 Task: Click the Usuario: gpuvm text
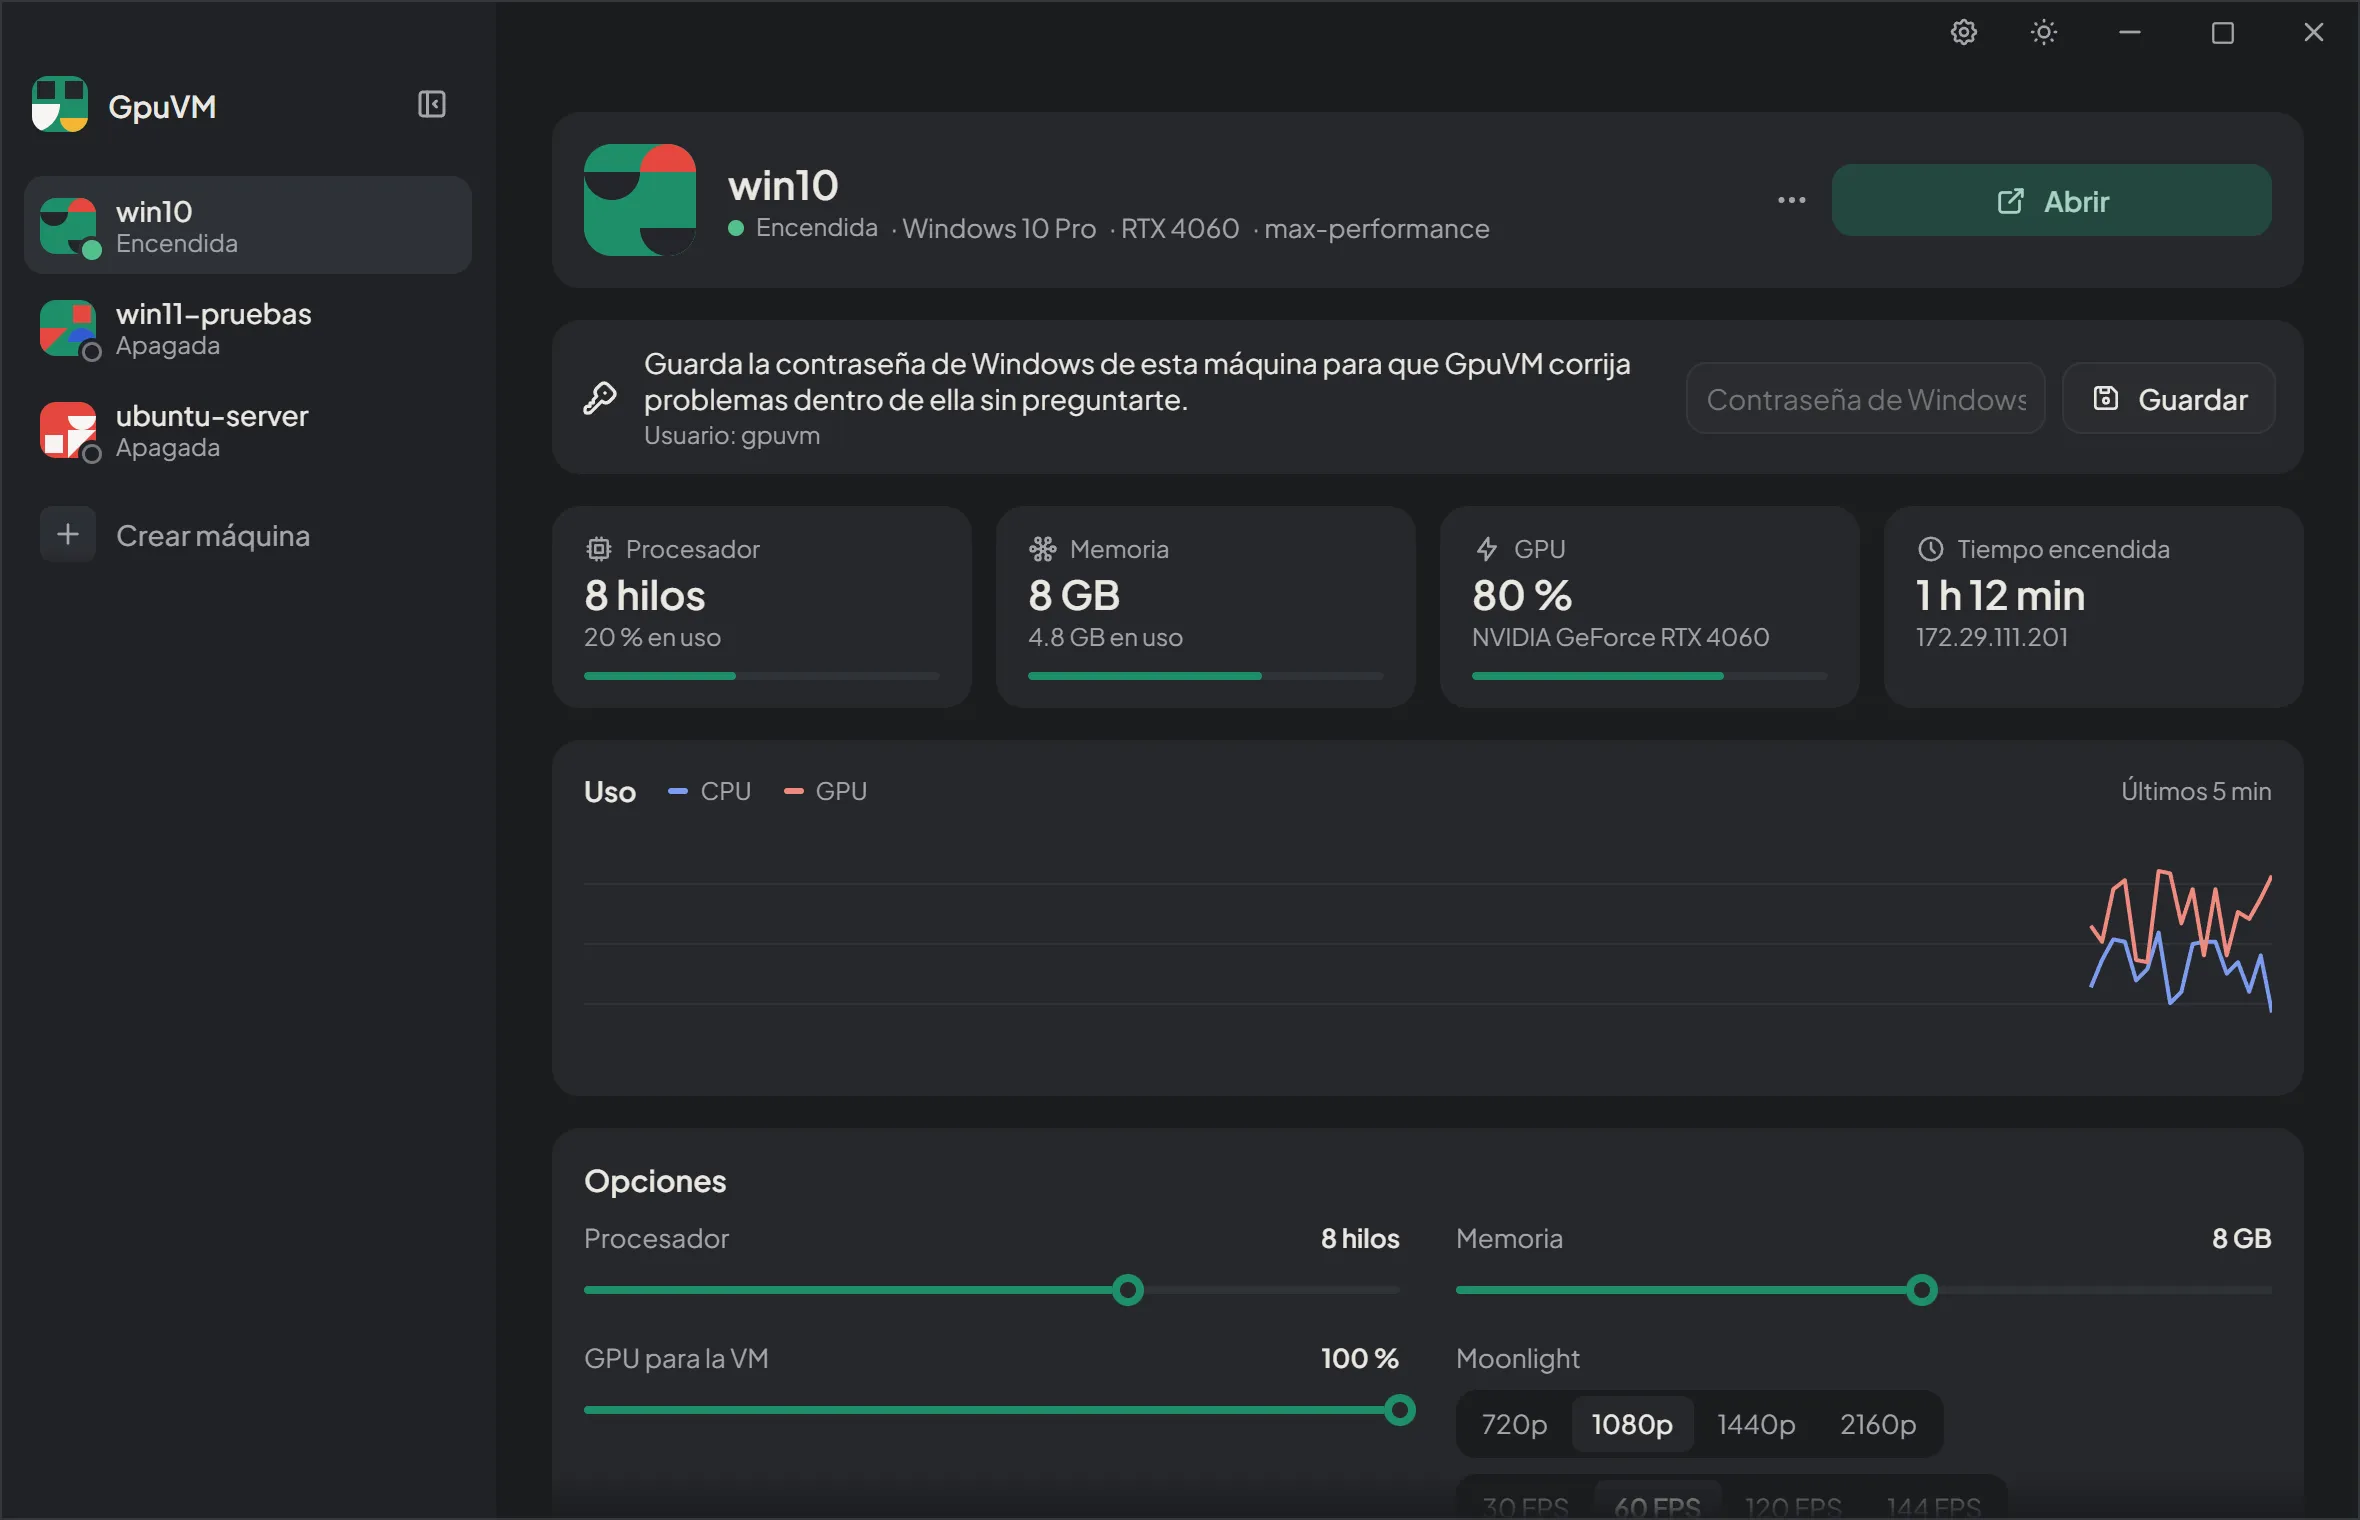pos(732,436)
